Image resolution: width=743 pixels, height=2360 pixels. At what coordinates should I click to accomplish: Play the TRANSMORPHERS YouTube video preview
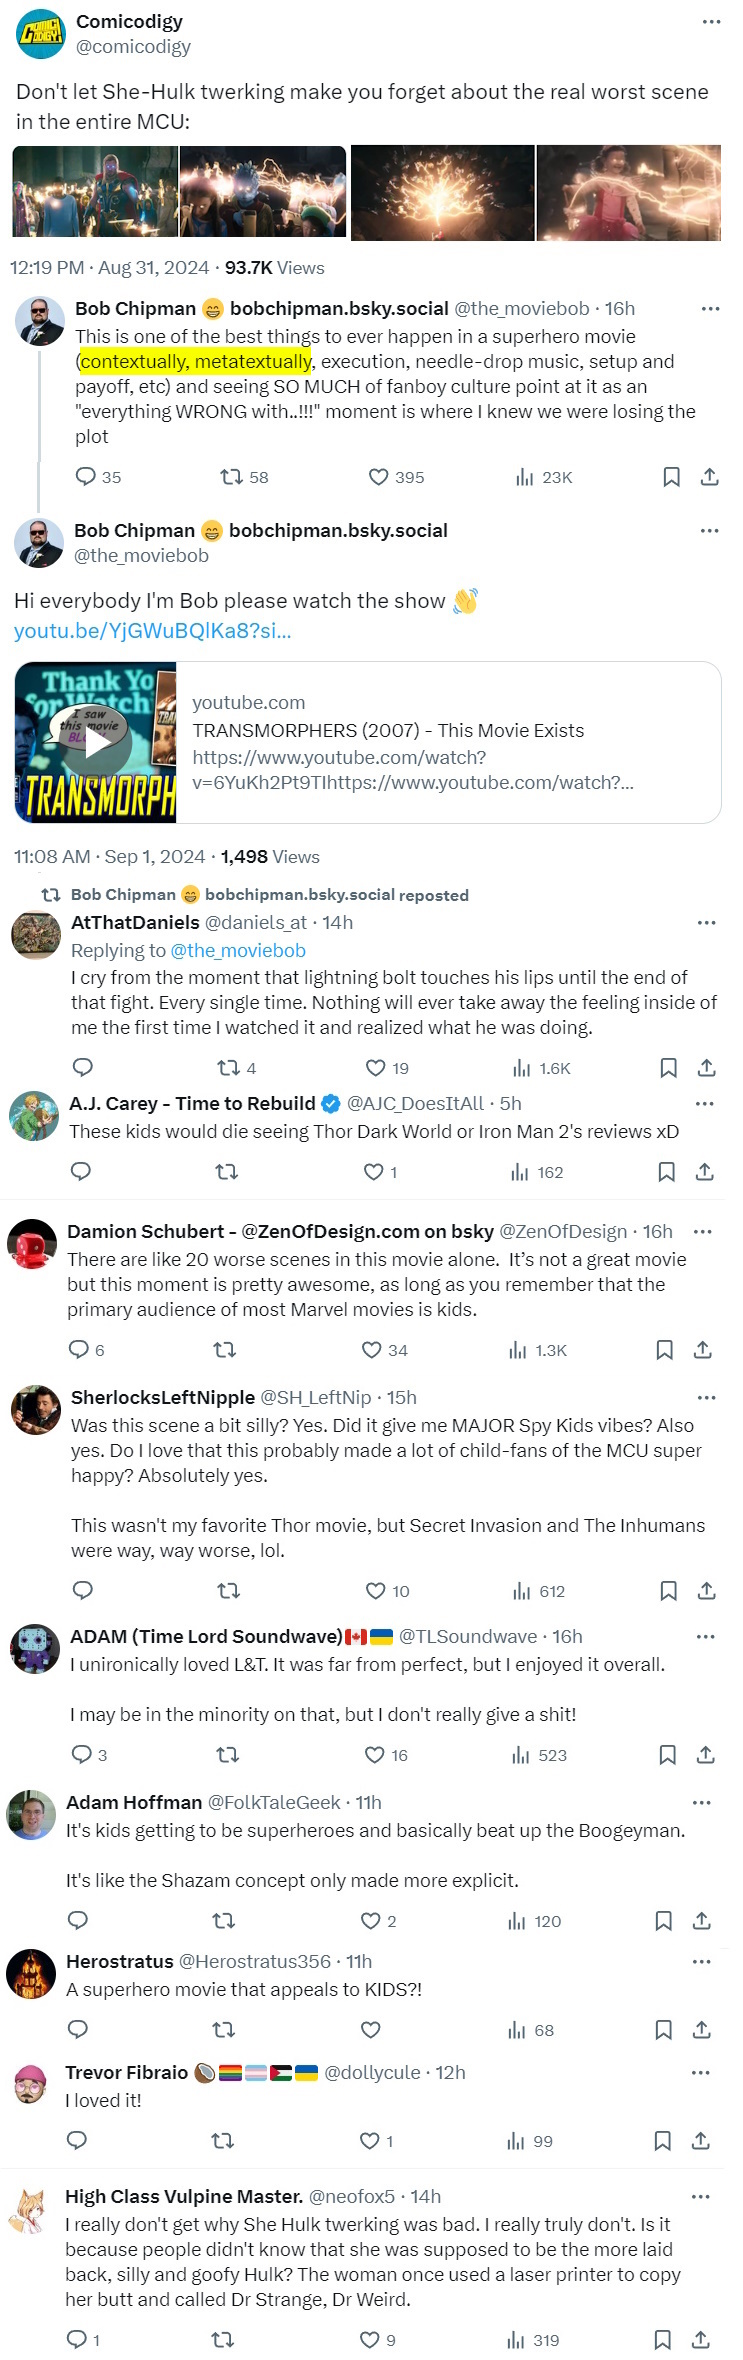[x=96, y=742]
